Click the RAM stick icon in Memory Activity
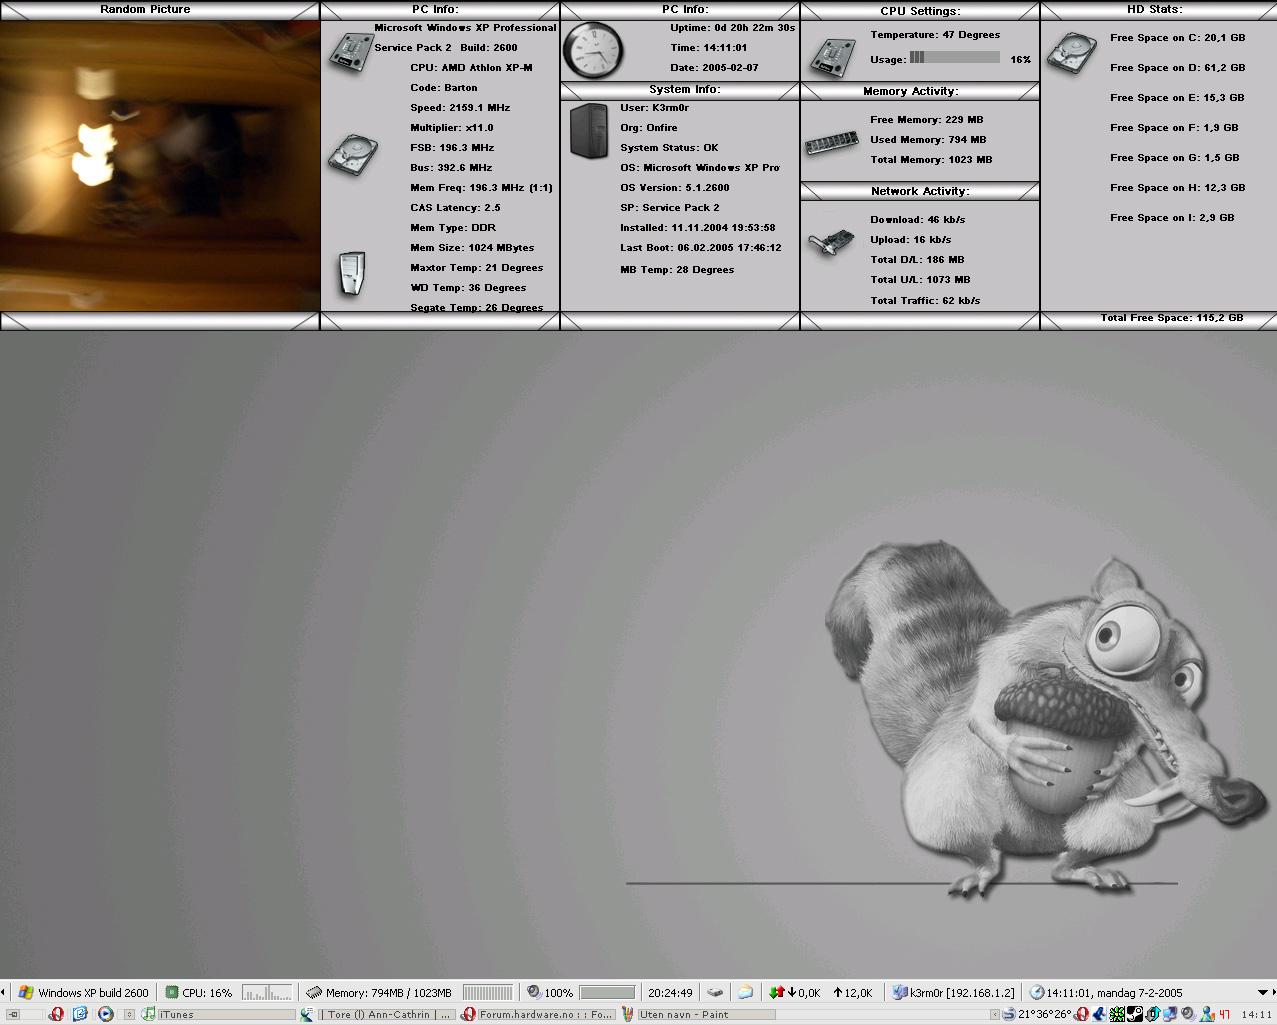Screen dimensions: 1277x1025 831,143
